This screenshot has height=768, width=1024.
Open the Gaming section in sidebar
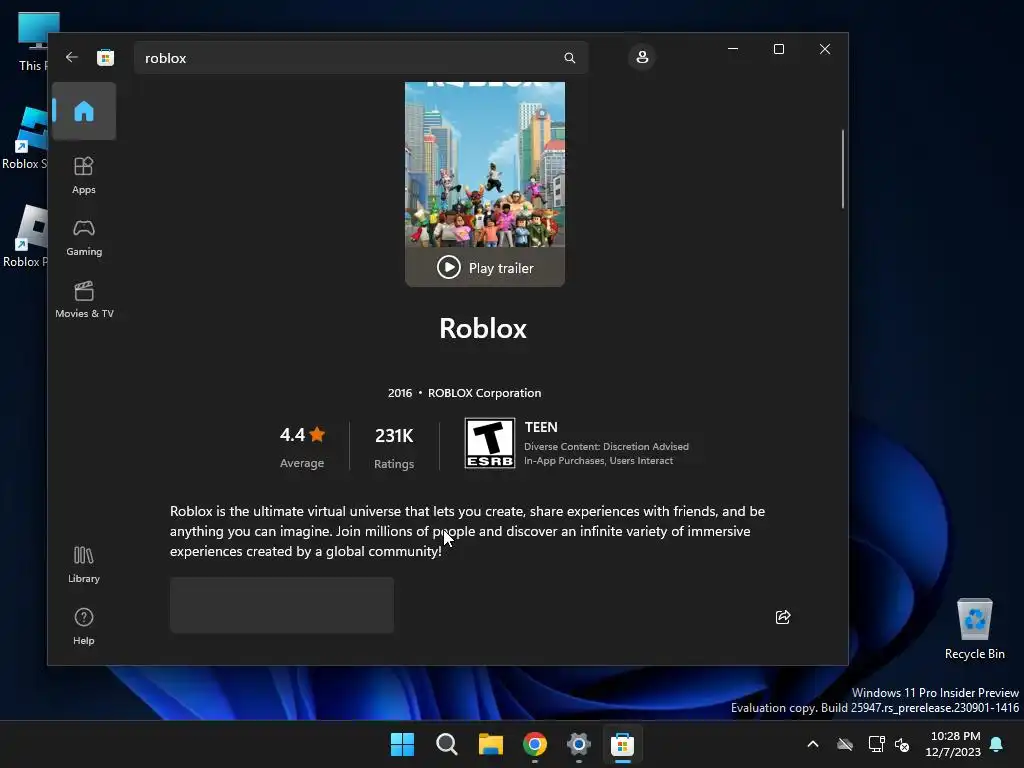point(84,238)
